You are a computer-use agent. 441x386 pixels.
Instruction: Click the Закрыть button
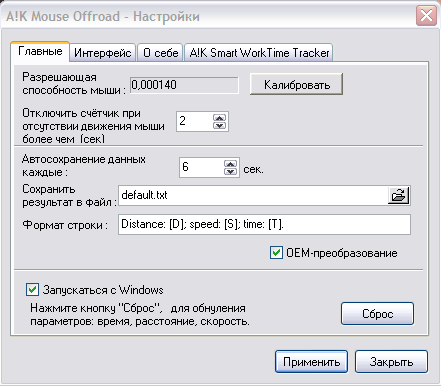tap(391, 362)
